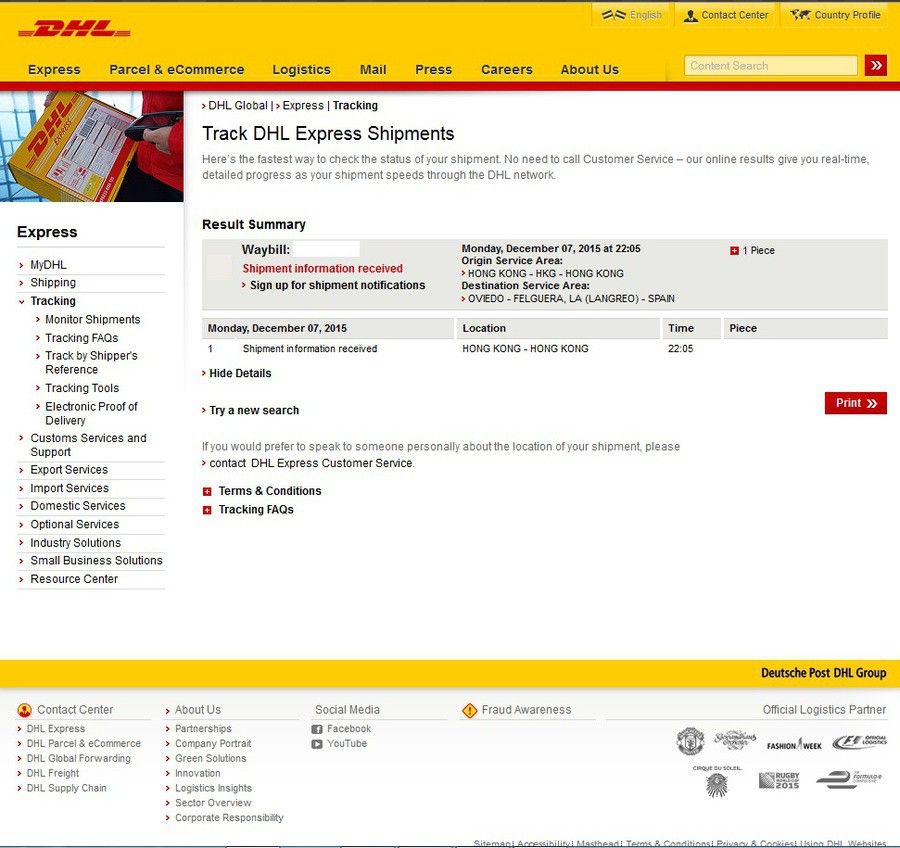The width and height of the screenshot is (900, 848).
Task: Open the About Us menu
Action: (589, 69)
